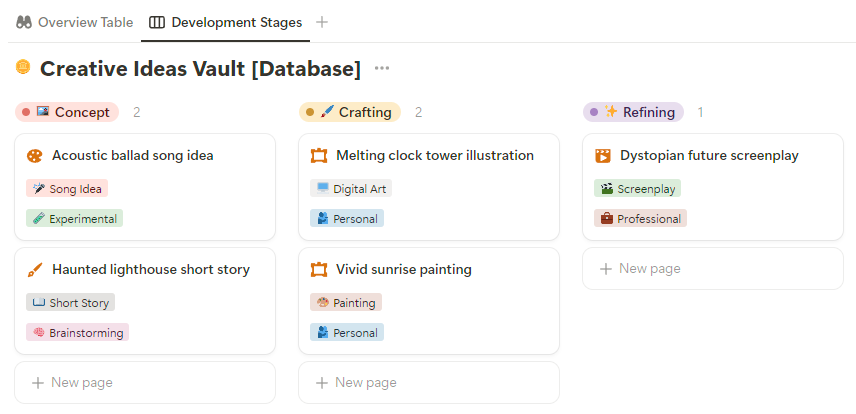This screenshot has width=856, height=414.
Task: Open the three-dot menu next to database title
Action: (381, 69)
